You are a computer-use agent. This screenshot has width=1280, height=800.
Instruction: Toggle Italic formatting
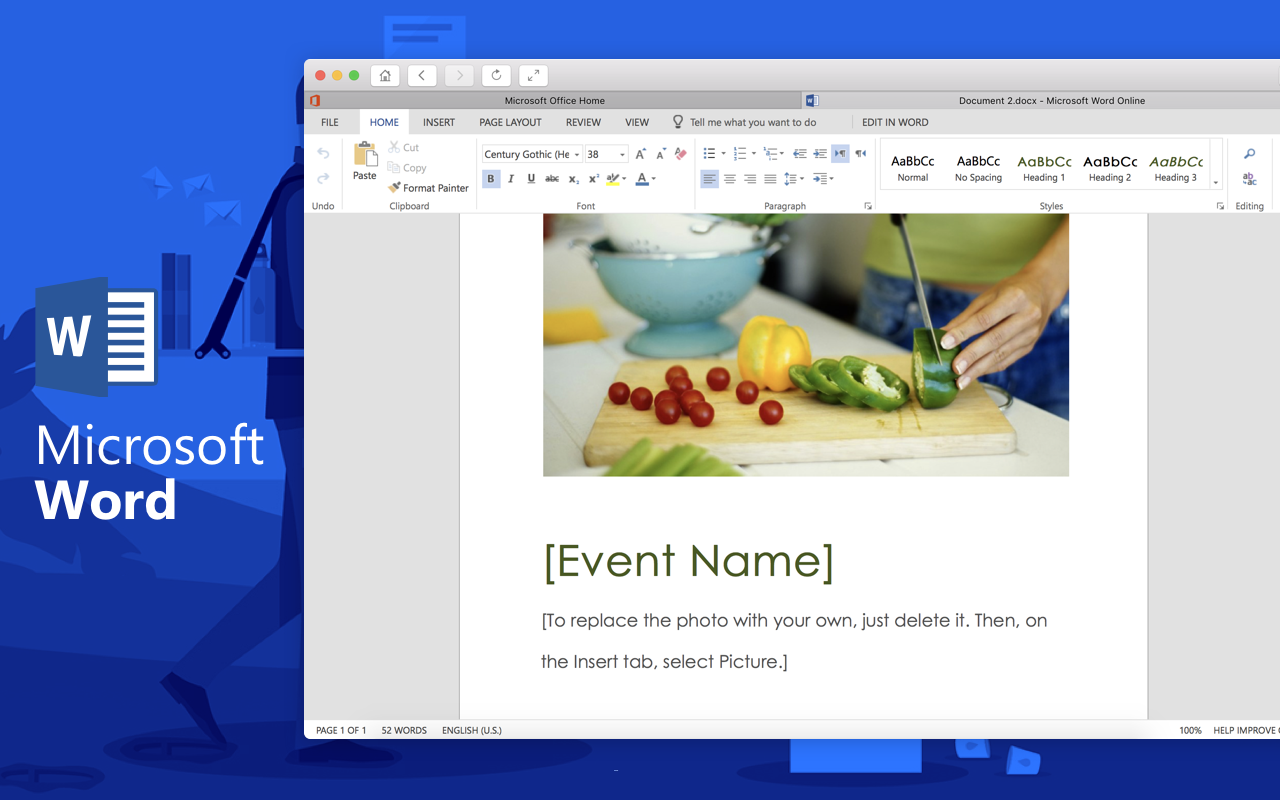pyautogui.click(x=511, y=179)
